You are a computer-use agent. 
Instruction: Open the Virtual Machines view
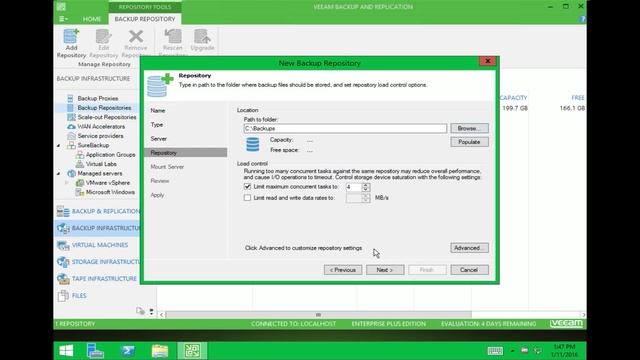100,245
